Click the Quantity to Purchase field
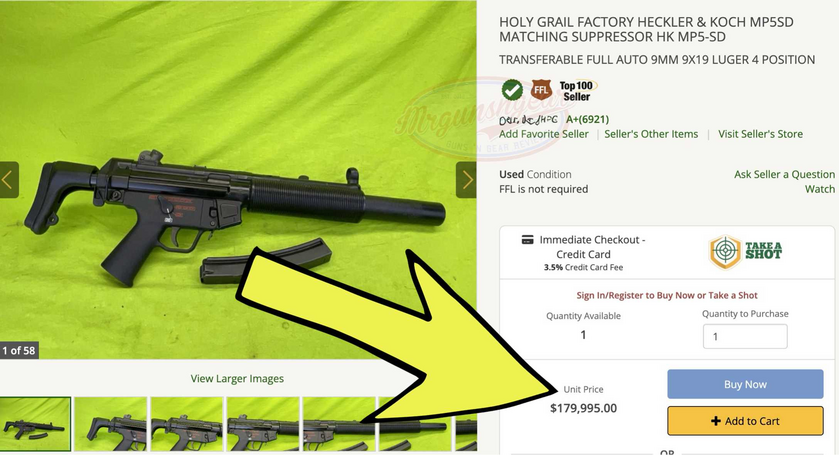This screenshot has width=839, height=455. coord(745,337)
